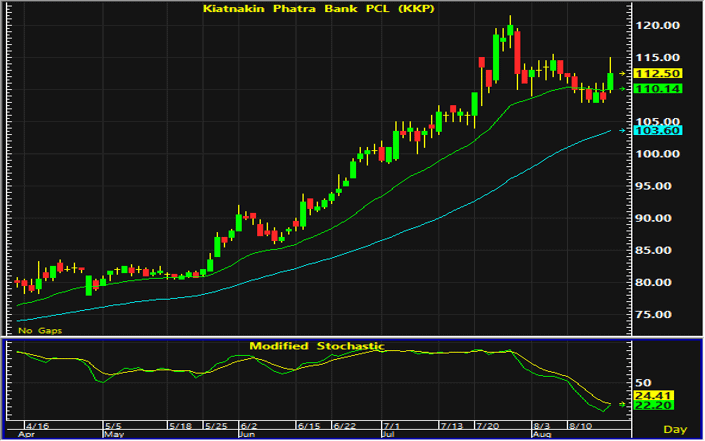Click the No Gaps label
Screen dimensions: 705x441
point(40,330)
